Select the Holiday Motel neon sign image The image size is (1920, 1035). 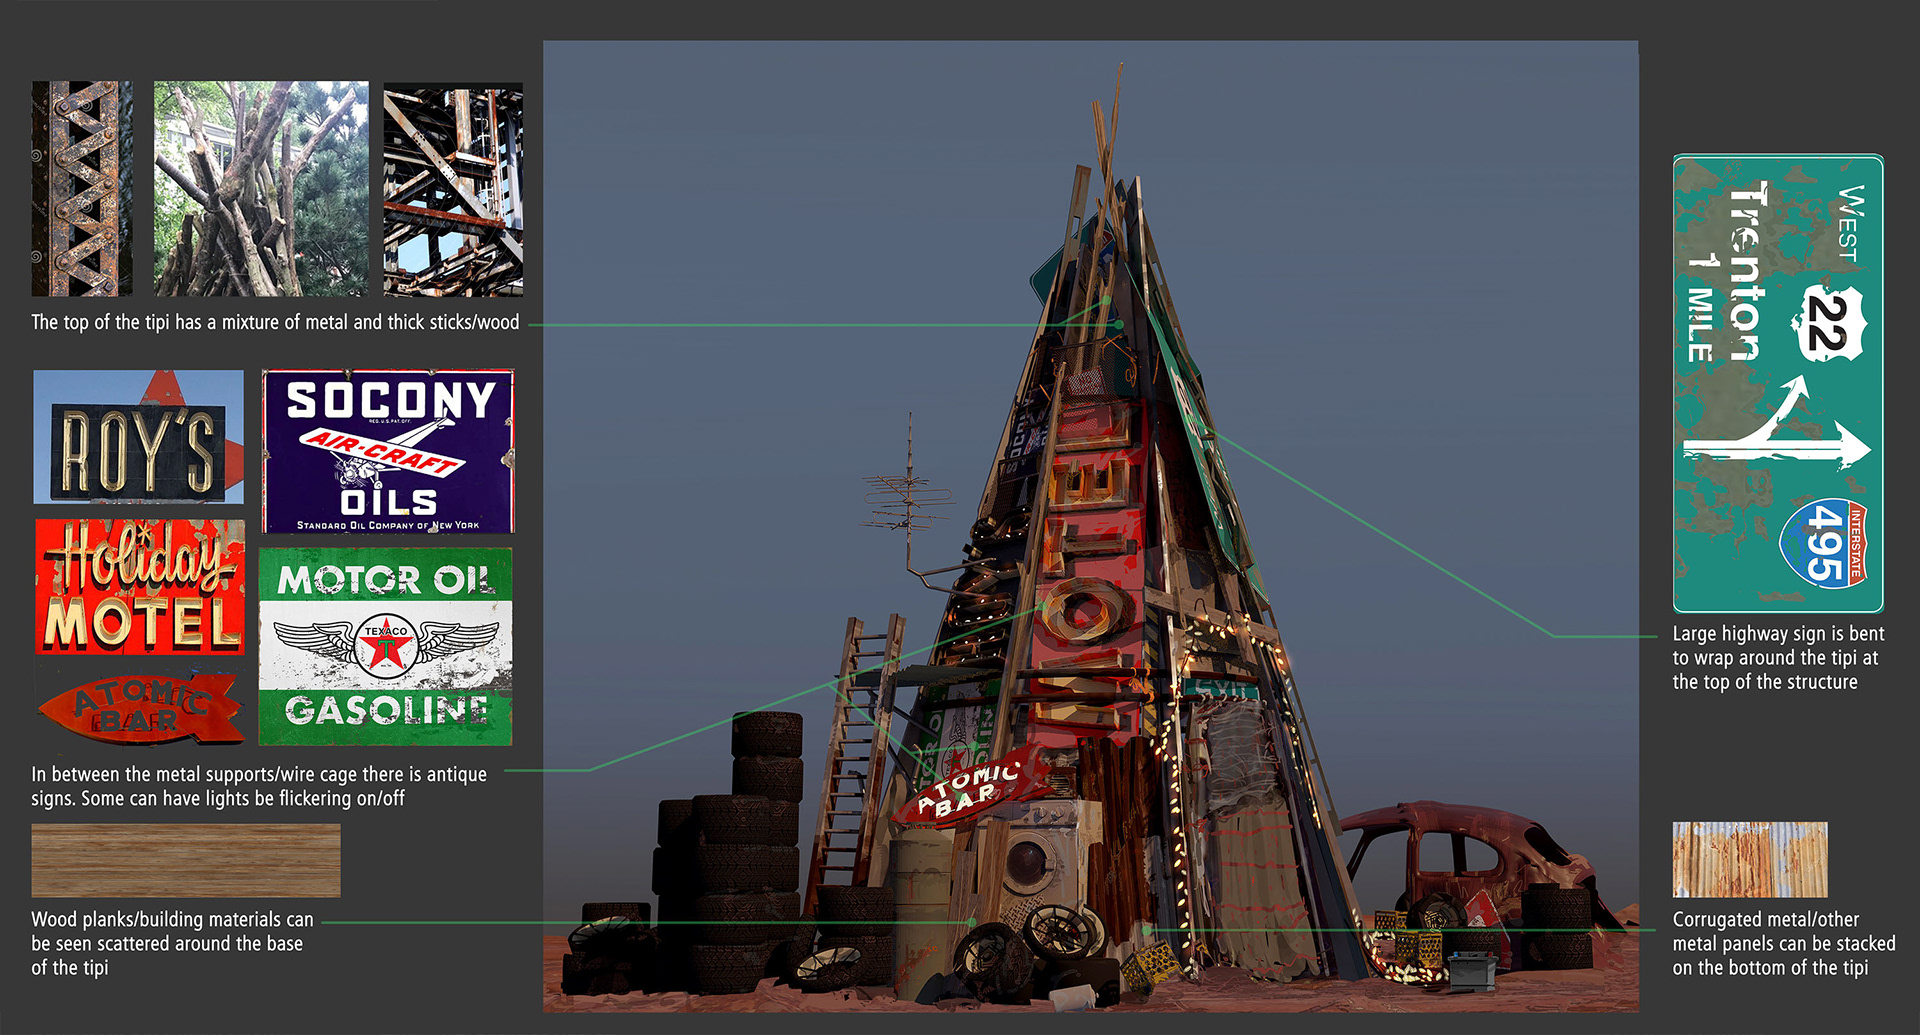tap(140, 587)
